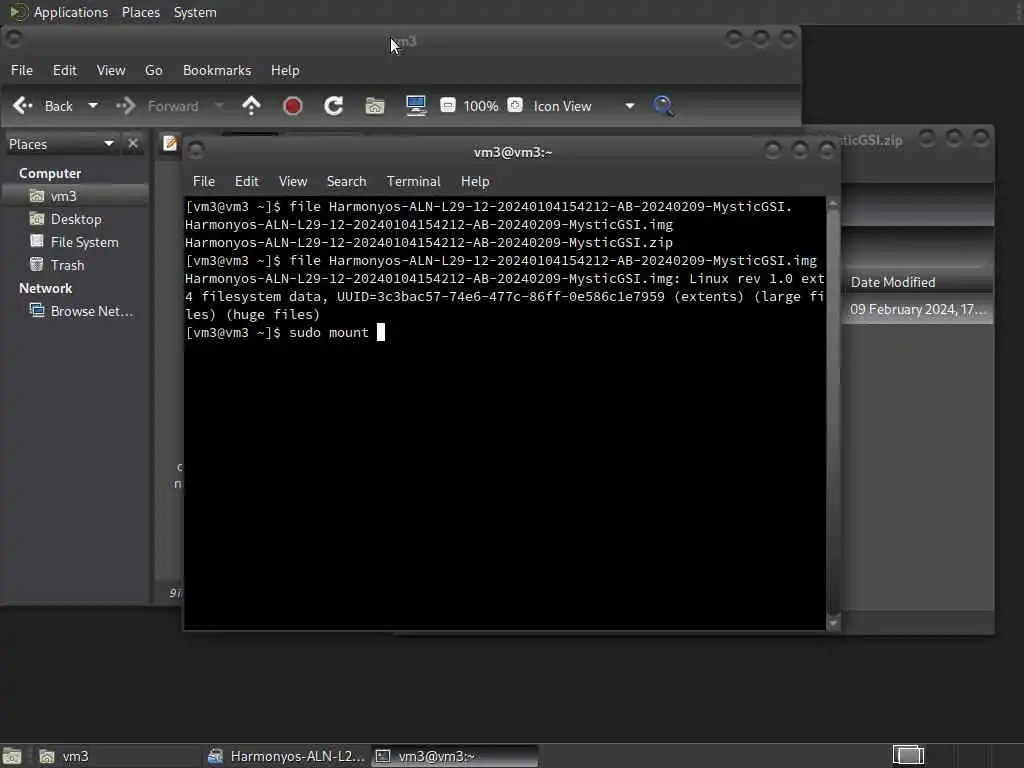Click the Back arrow in file manager toolbar
1024x768 pixels.
point(23,106)
